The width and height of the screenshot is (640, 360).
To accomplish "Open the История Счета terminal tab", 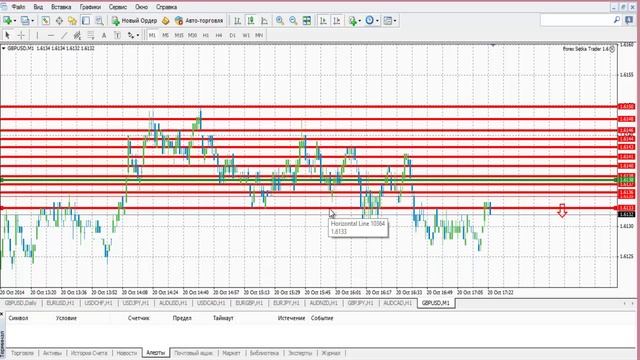I will tap(89, 353).
